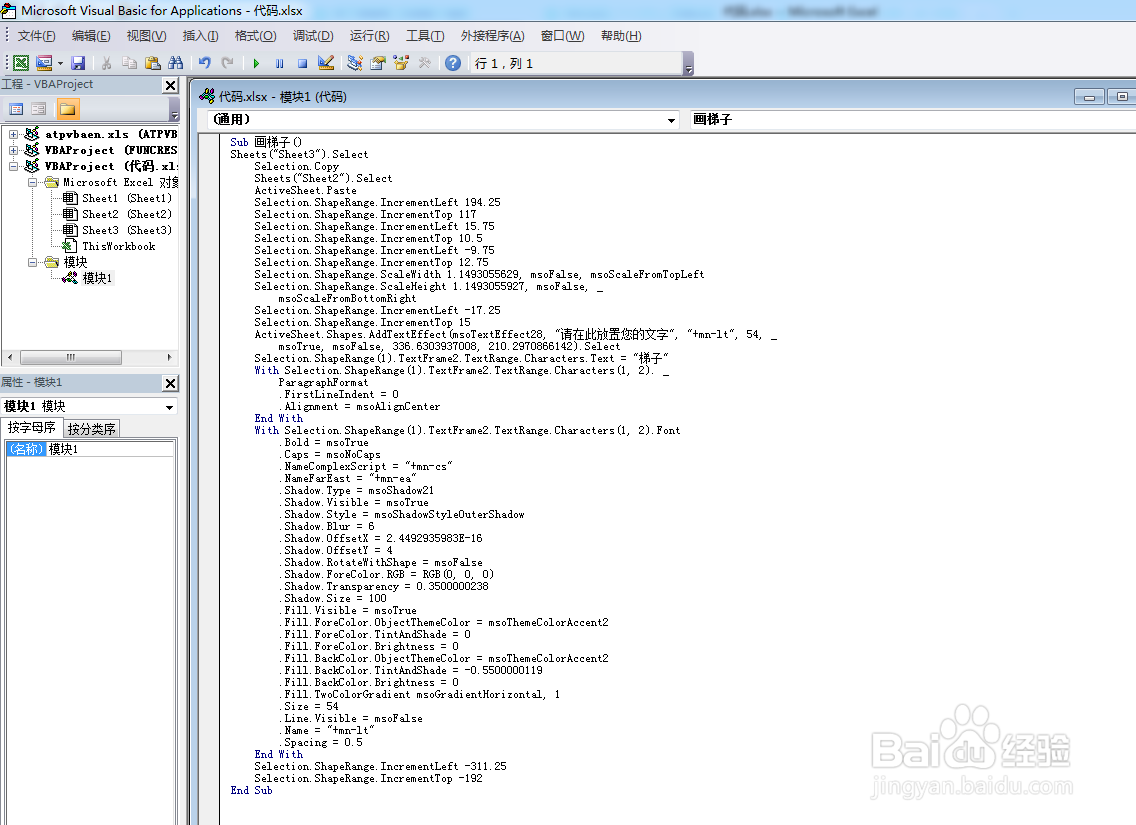Click the Cut scissors icon
Viewport: 1136px width, 825px height.
click(106, 63)
